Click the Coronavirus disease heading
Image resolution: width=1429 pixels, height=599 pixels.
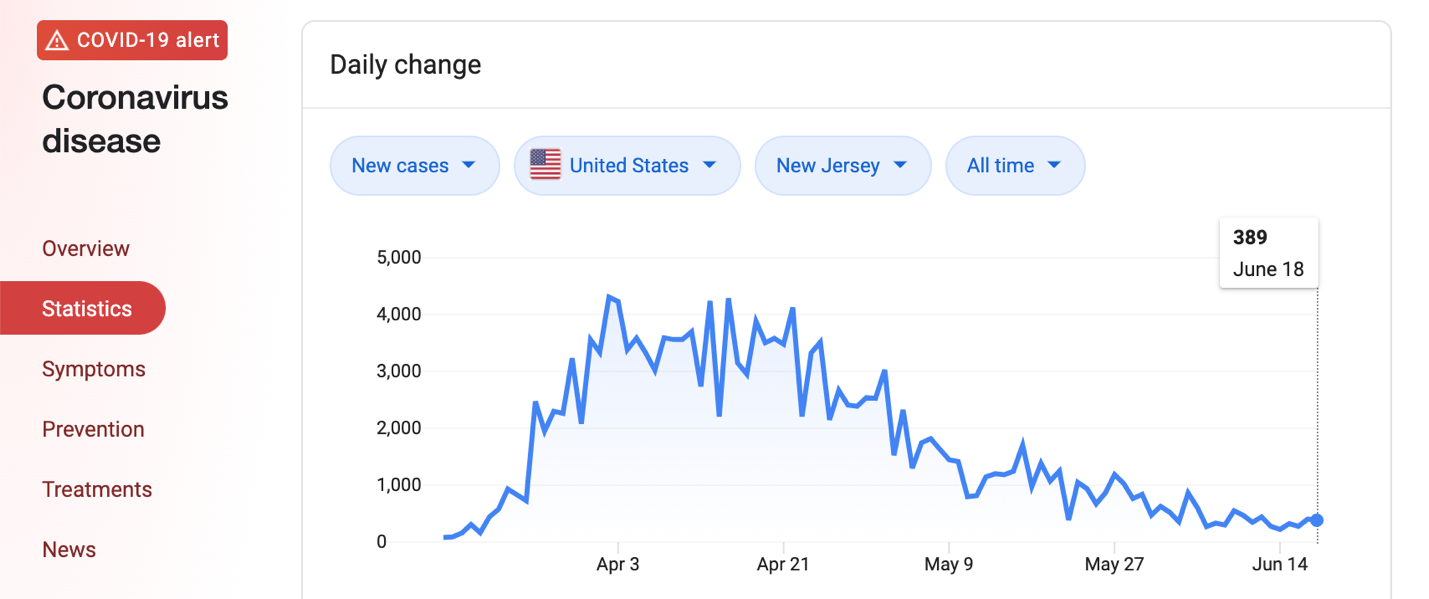coord(135,119)
